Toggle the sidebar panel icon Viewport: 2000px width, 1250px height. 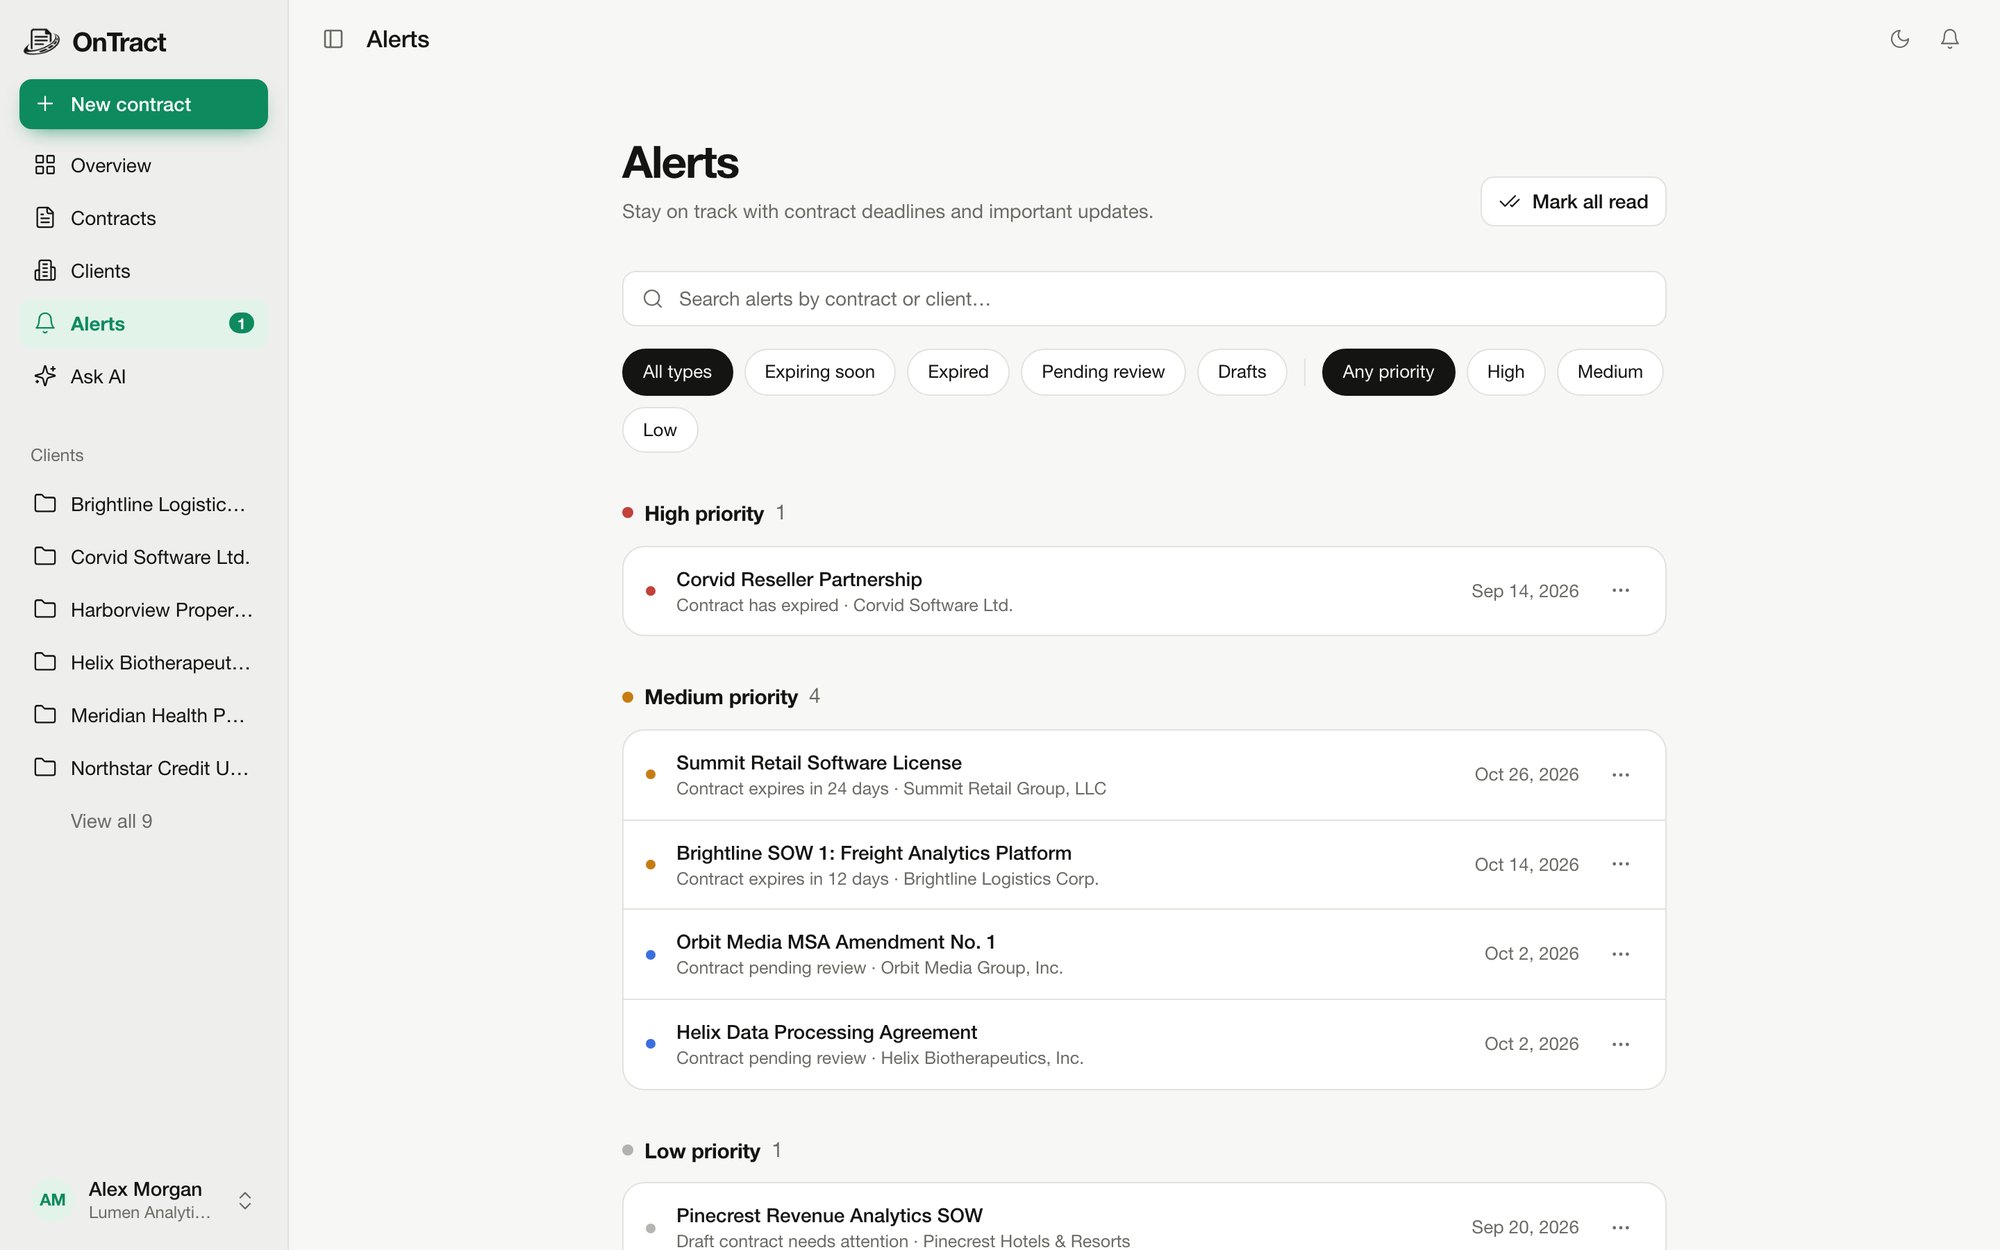333,39
